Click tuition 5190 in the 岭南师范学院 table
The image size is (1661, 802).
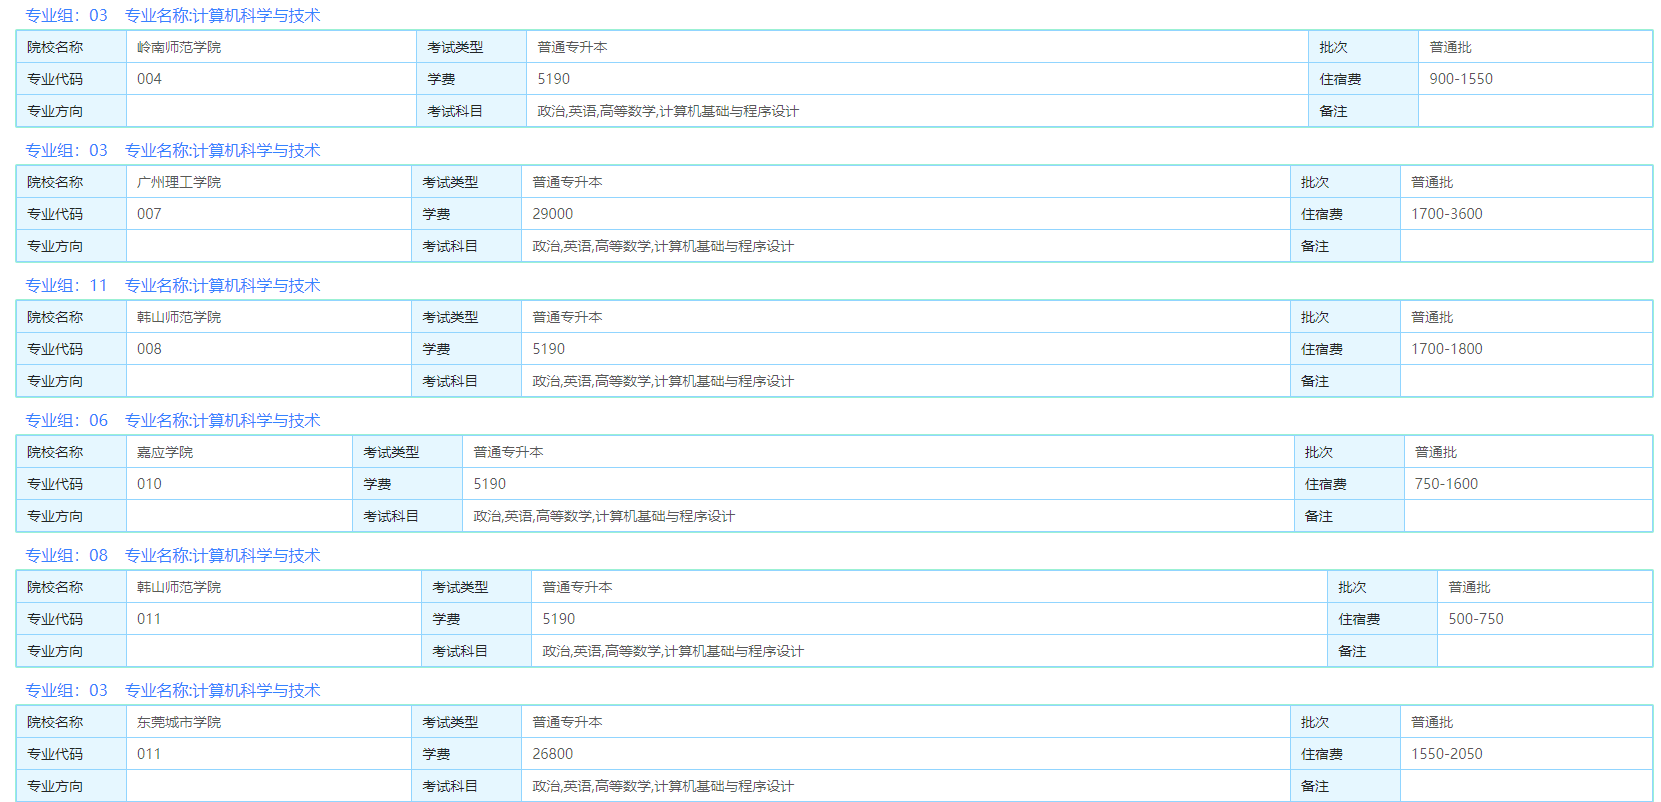(x=553, y=79)
